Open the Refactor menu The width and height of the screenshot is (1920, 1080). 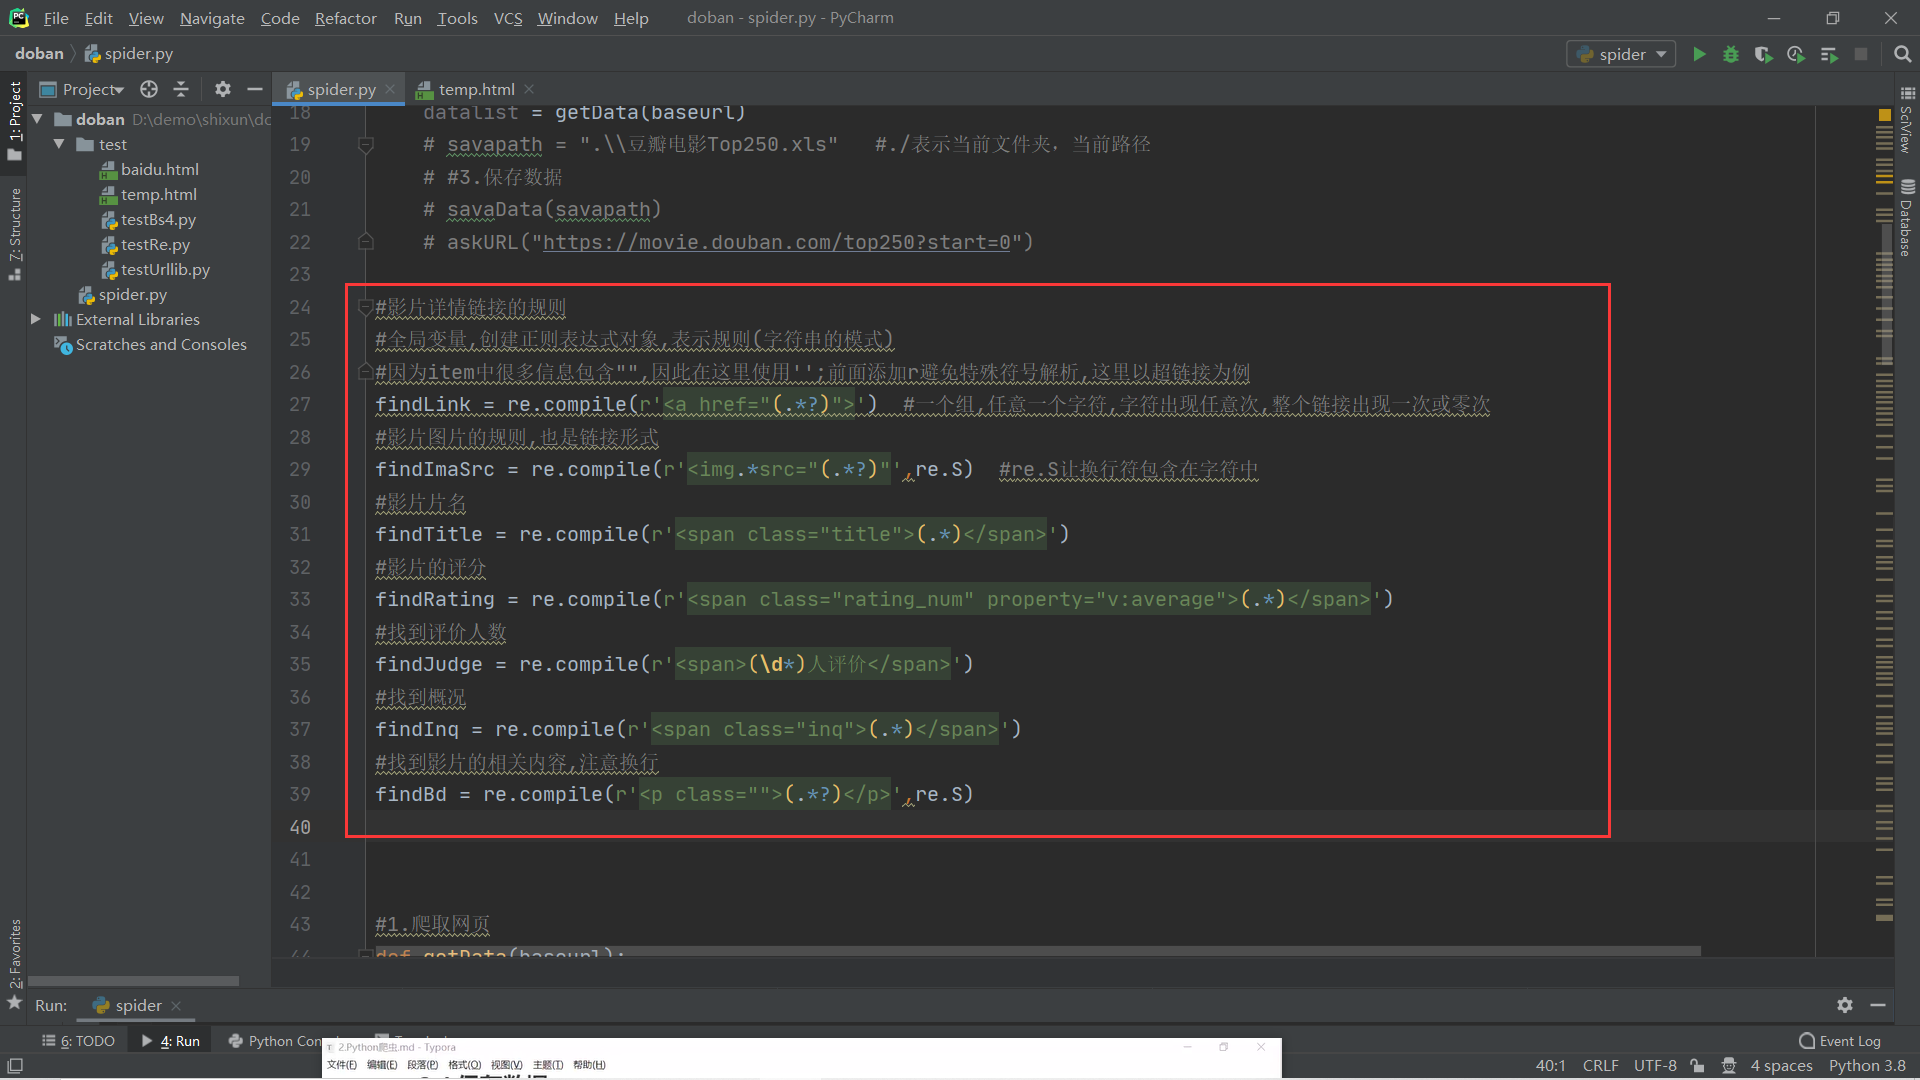pyautogui.click(x=345, y=18)
